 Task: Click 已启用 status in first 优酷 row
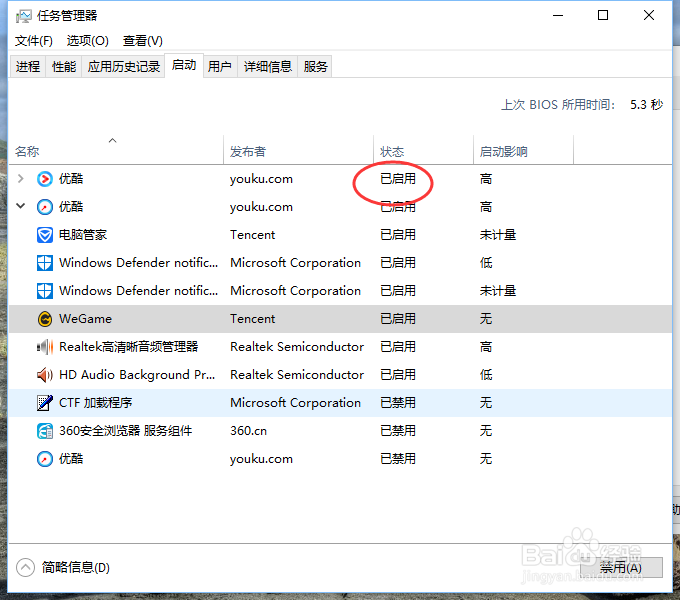[x=398, y=179]
